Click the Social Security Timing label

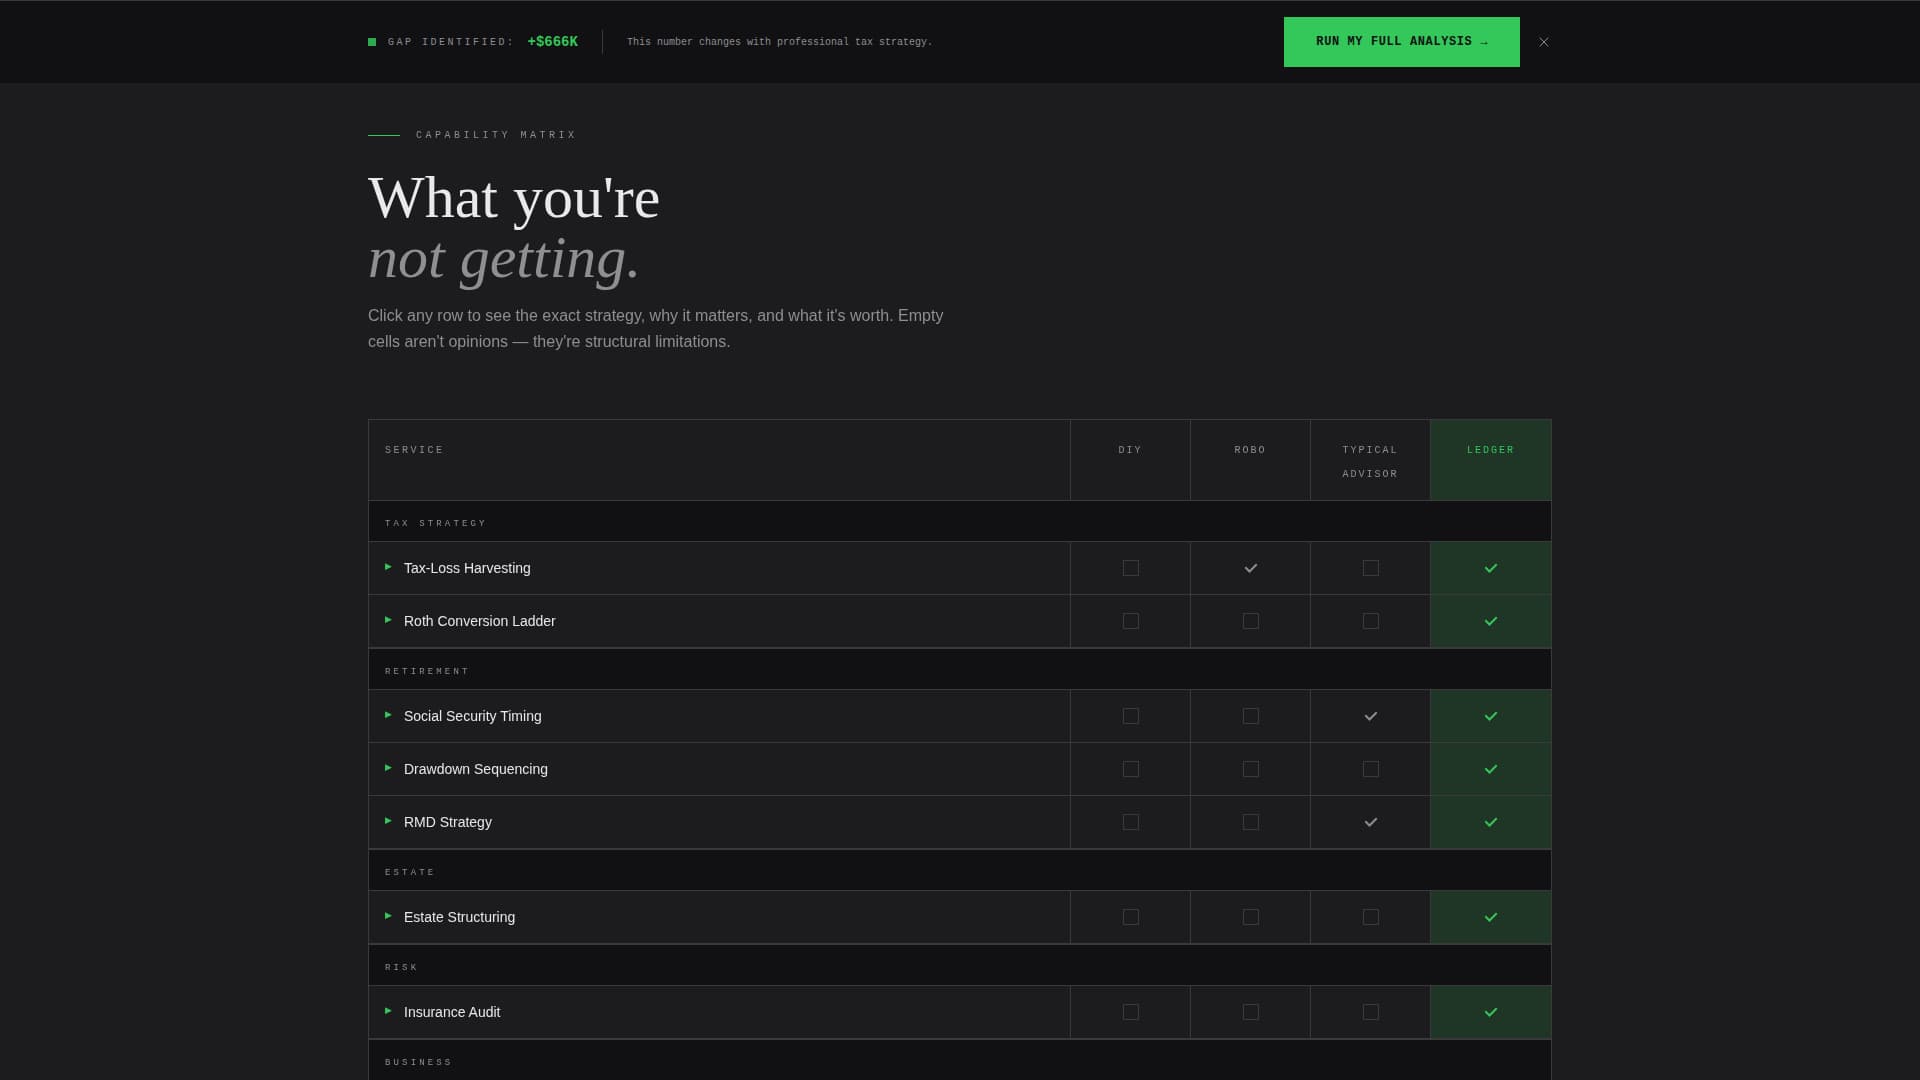pyautogui.click(x=472, y=716)
